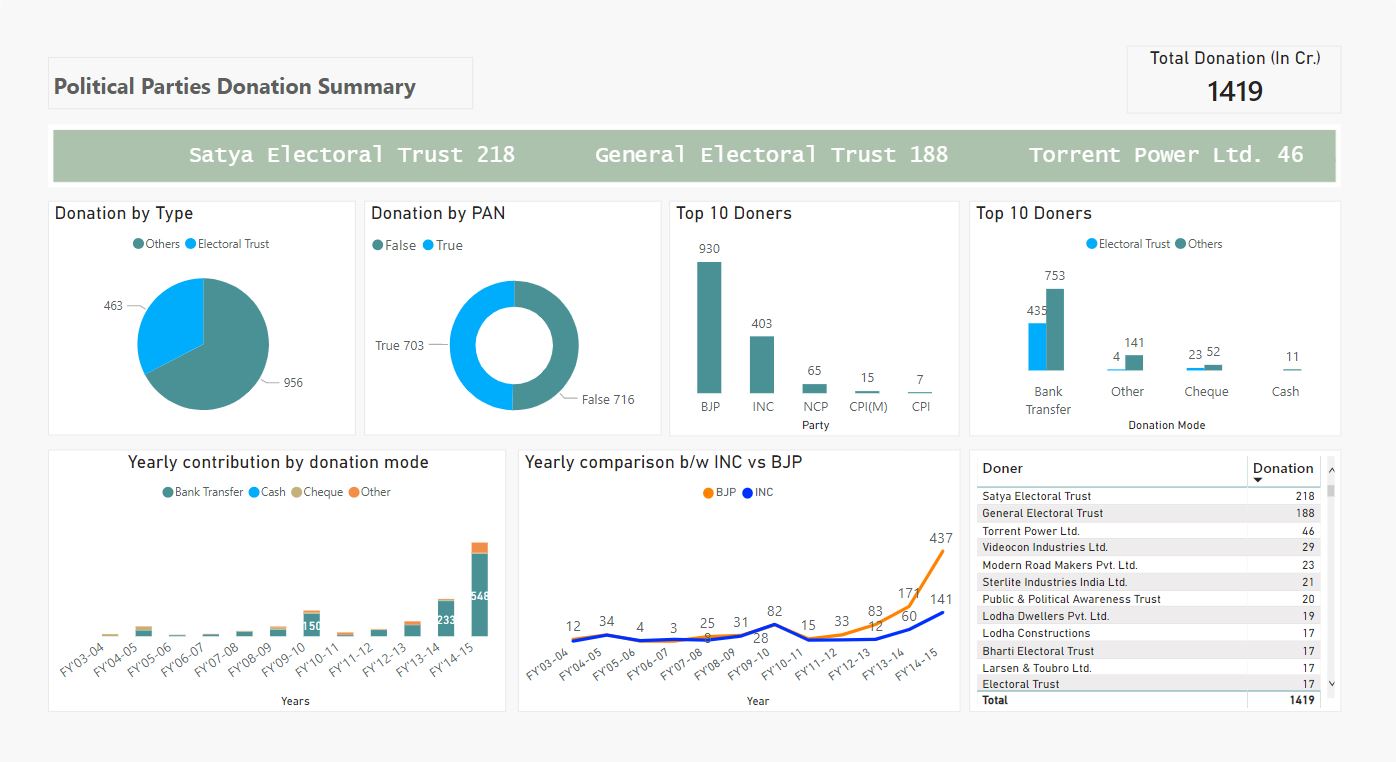This screenshot has width=1396, height=762.
Task: Click Torrent Power Ltd. 46 in ticker banner
Action: coord(1166,155)
